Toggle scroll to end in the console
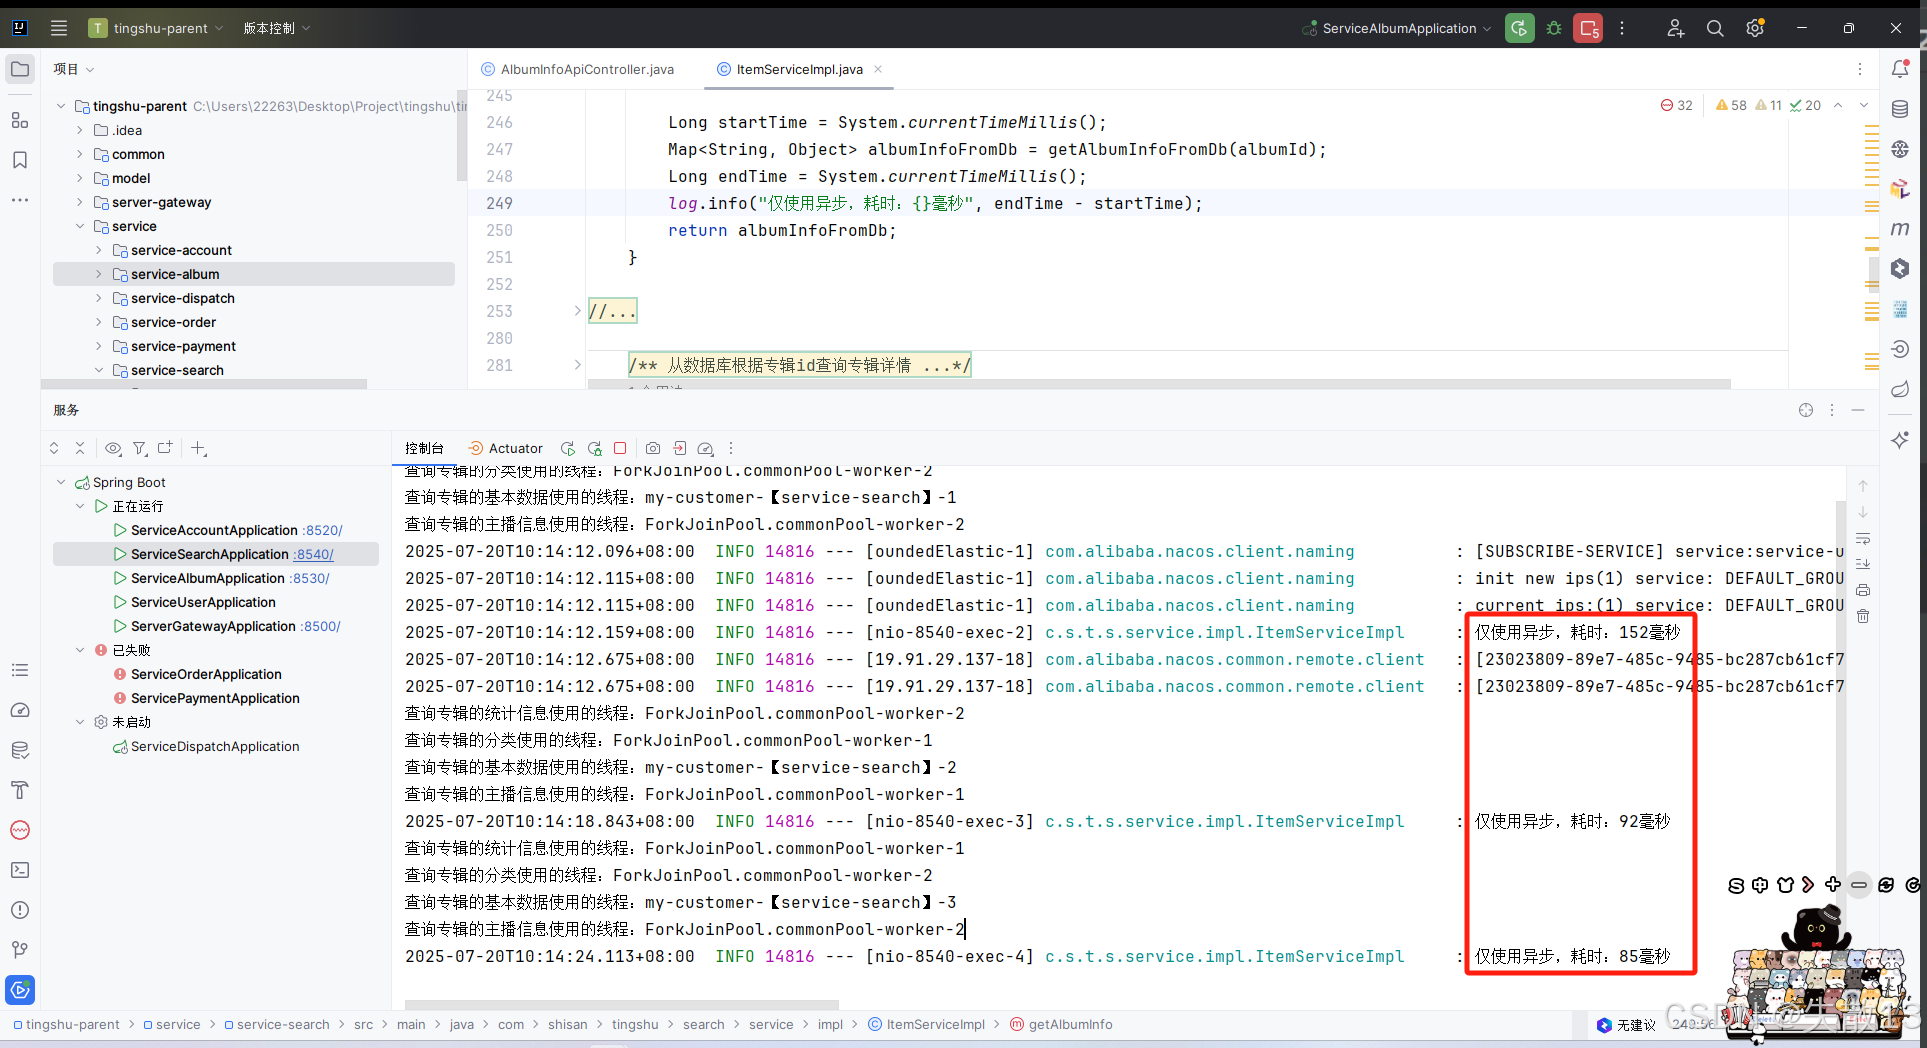Screen dimensions: 1927x1048 [1863, 564]
